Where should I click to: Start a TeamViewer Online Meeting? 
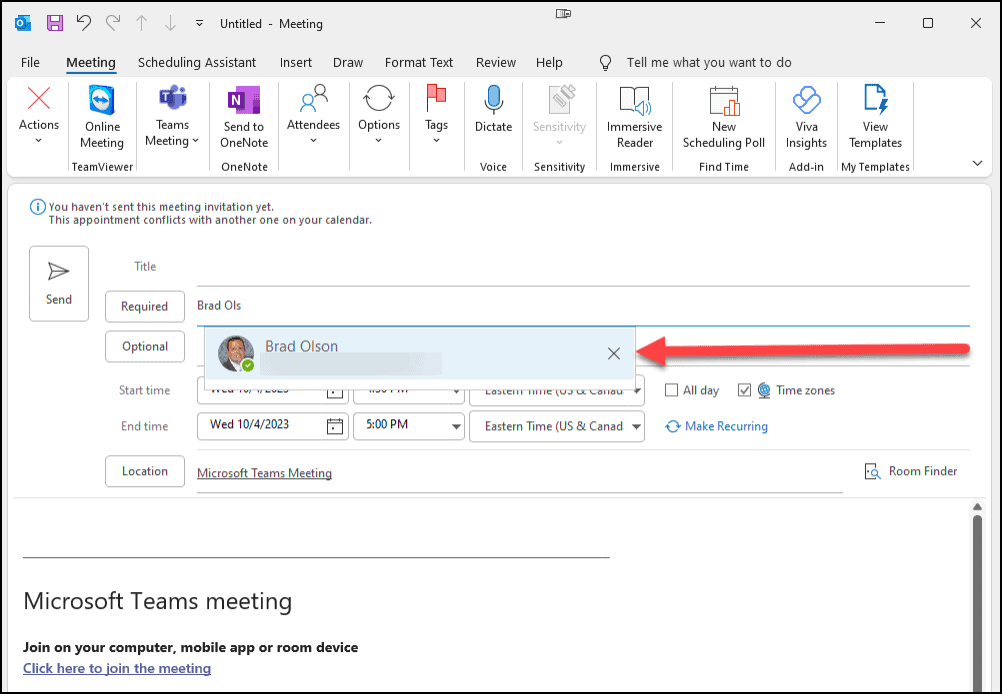[102, 118]
